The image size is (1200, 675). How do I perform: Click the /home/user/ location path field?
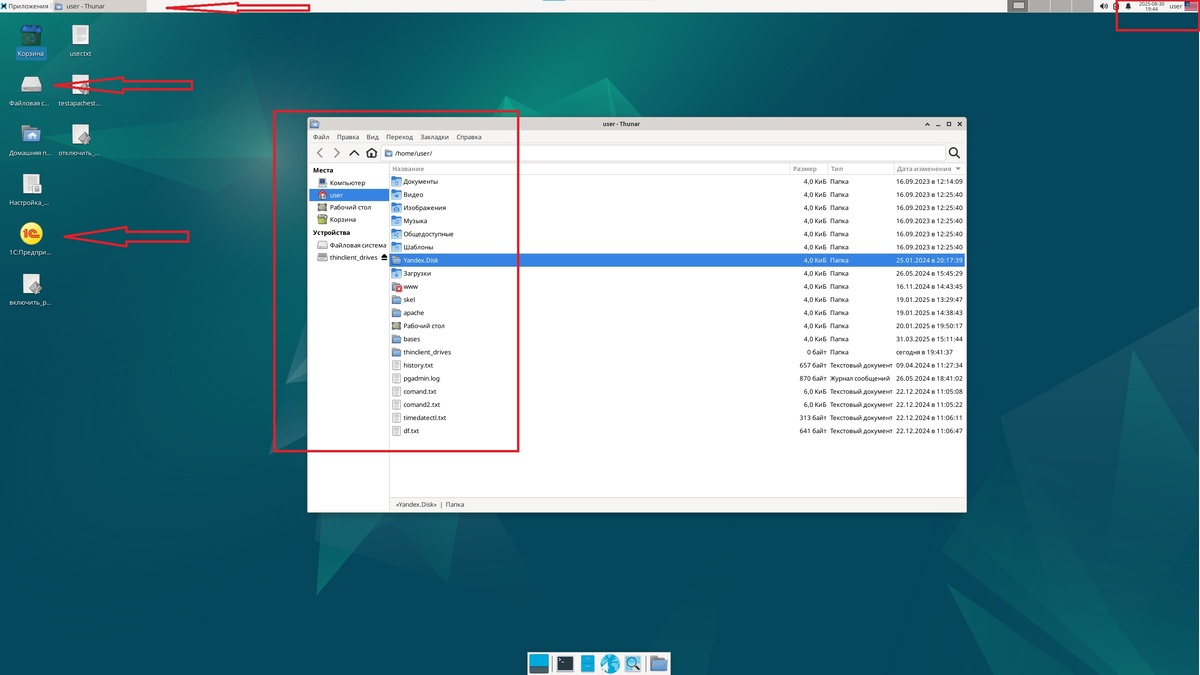pyautogui.click(x=662, y=153)
